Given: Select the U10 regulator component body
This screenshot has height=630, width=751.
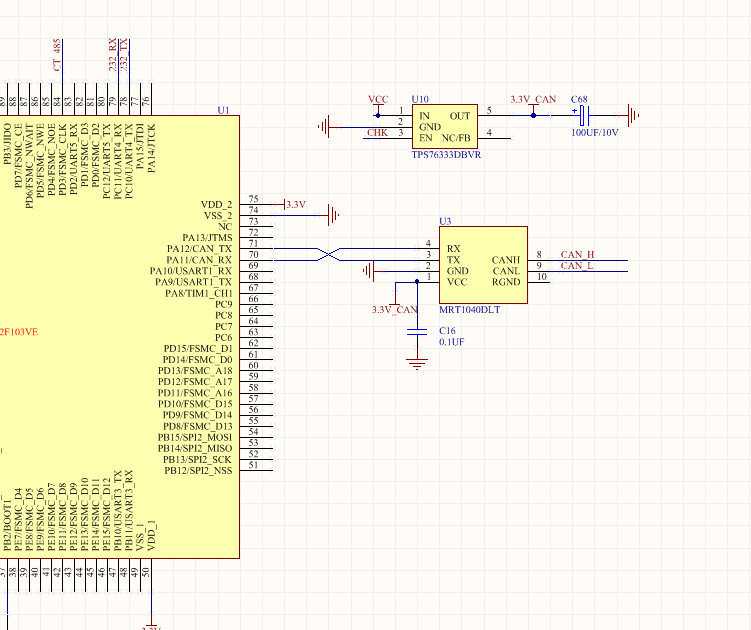Looking at the screenshot, I should point(444,126).
